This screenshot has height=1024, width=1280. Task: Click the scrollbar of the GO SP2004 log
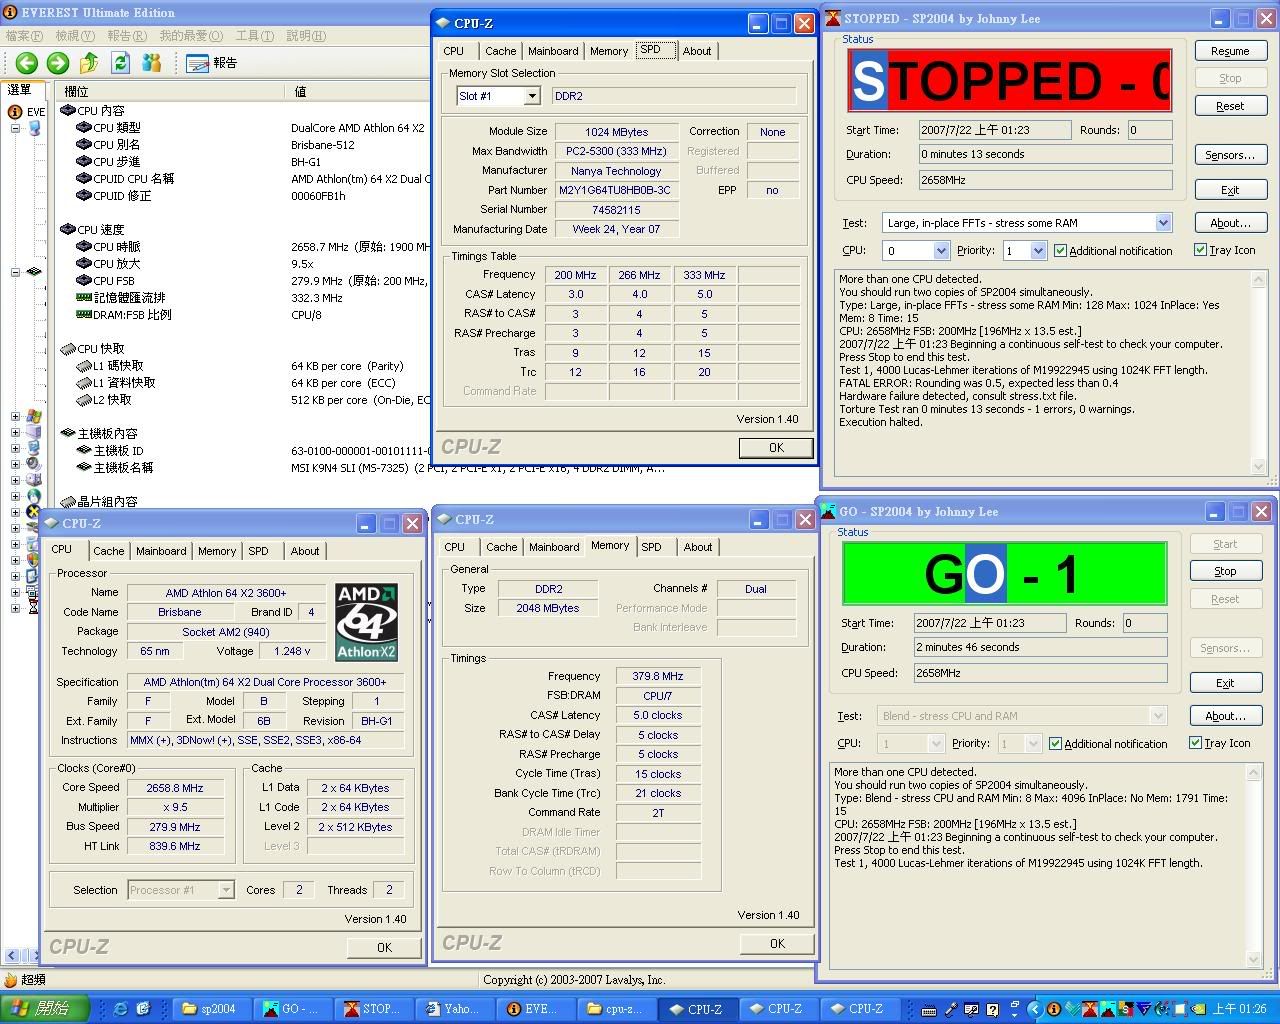1254,865
